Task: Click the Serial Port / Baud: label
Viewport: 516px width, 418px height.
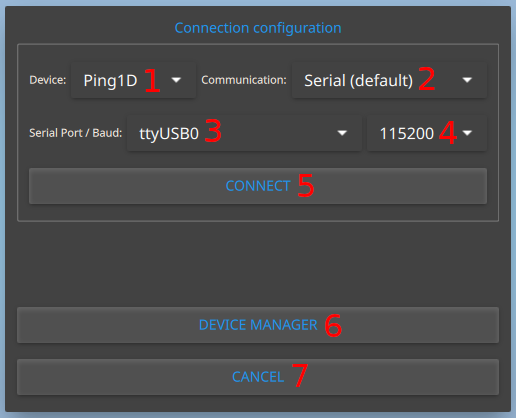Action: (x=76, y=133)
